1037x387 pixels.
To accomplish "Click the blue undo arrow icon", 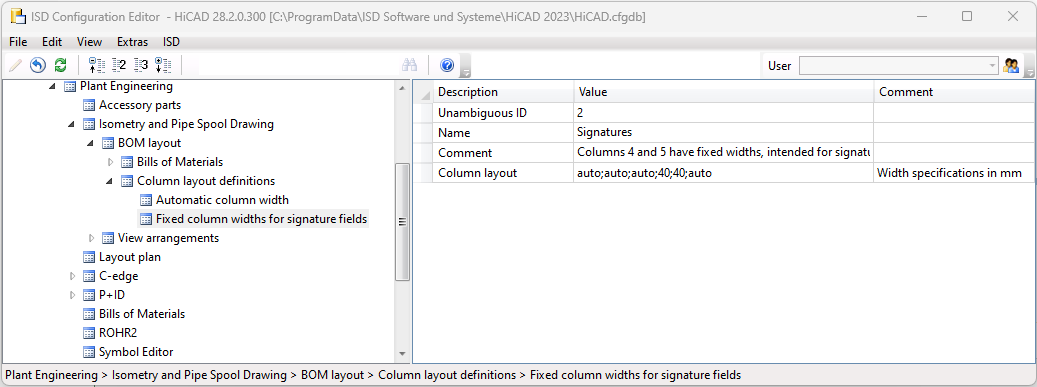I will (x=38, y=65).
